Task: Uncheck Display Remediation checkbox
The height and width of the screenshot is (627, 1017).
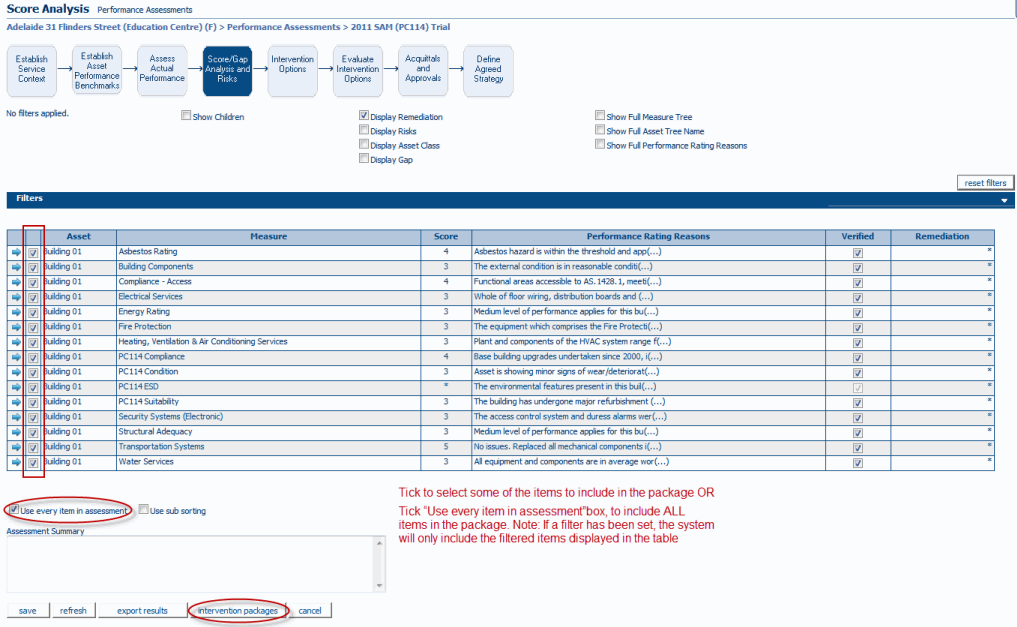Action: 364,115
